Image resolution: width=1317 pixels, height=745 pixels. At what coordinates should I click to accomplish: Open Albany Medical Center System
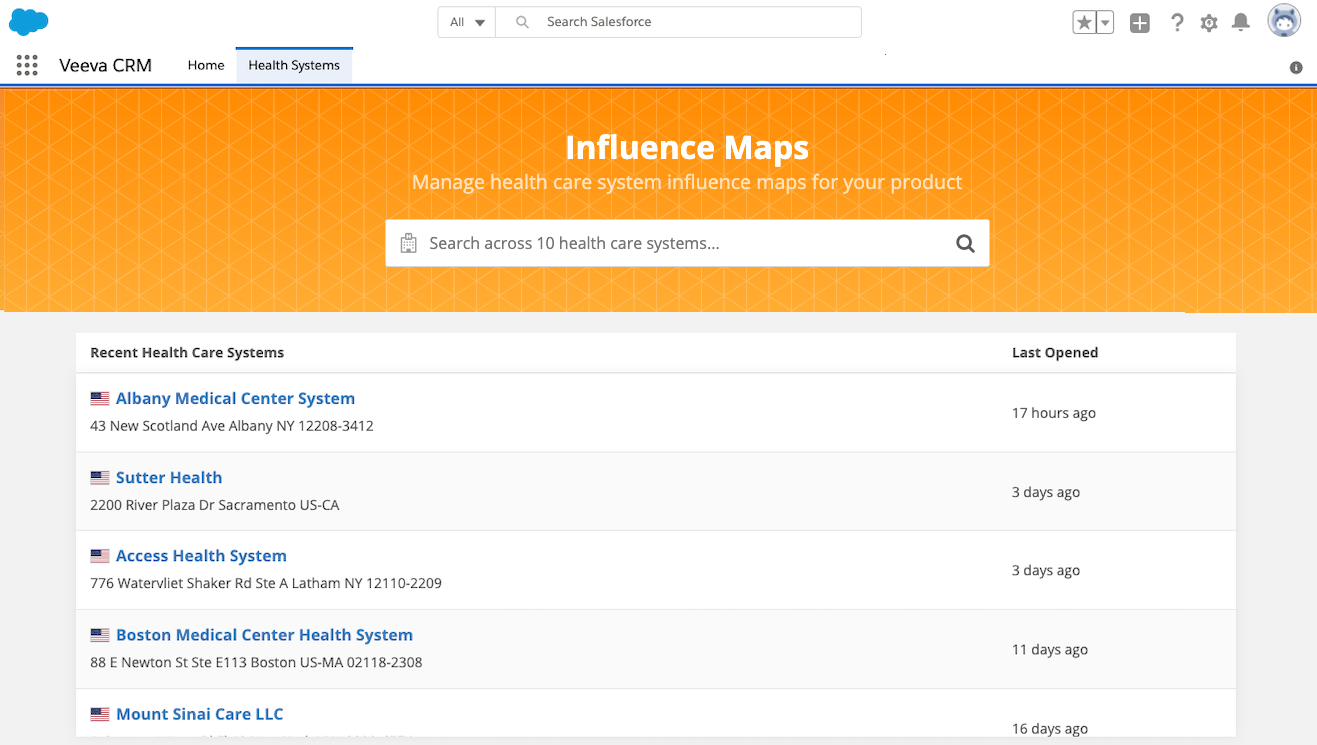(x=235, y=398)
